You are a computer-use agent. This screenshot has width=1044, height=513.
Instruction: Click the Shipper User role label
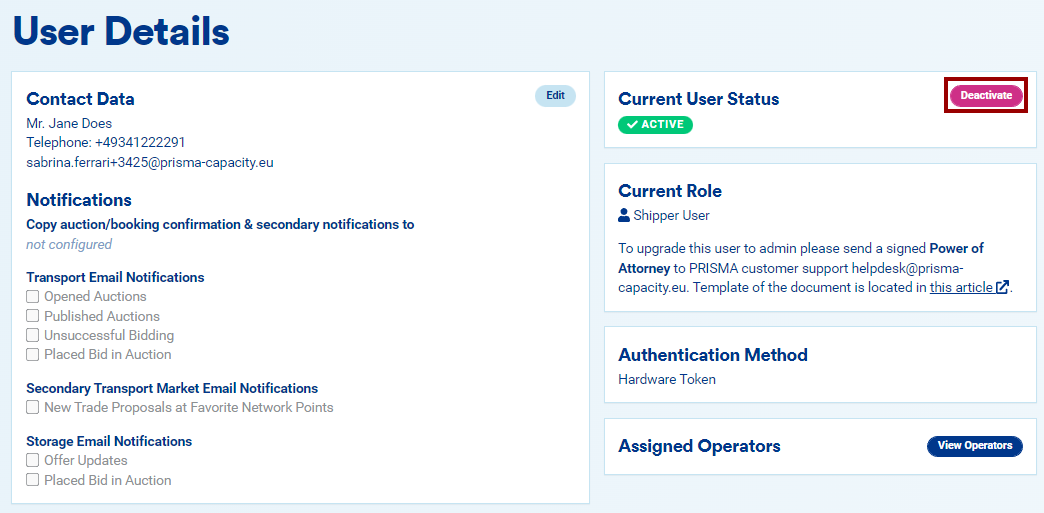coord(671,215)
